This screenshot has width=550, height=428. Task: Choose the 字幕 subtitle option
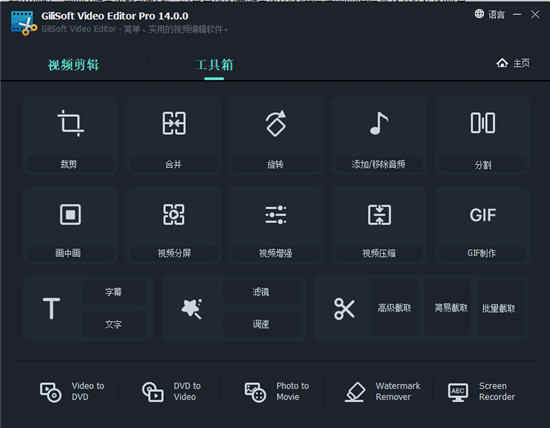click(113, 292)
